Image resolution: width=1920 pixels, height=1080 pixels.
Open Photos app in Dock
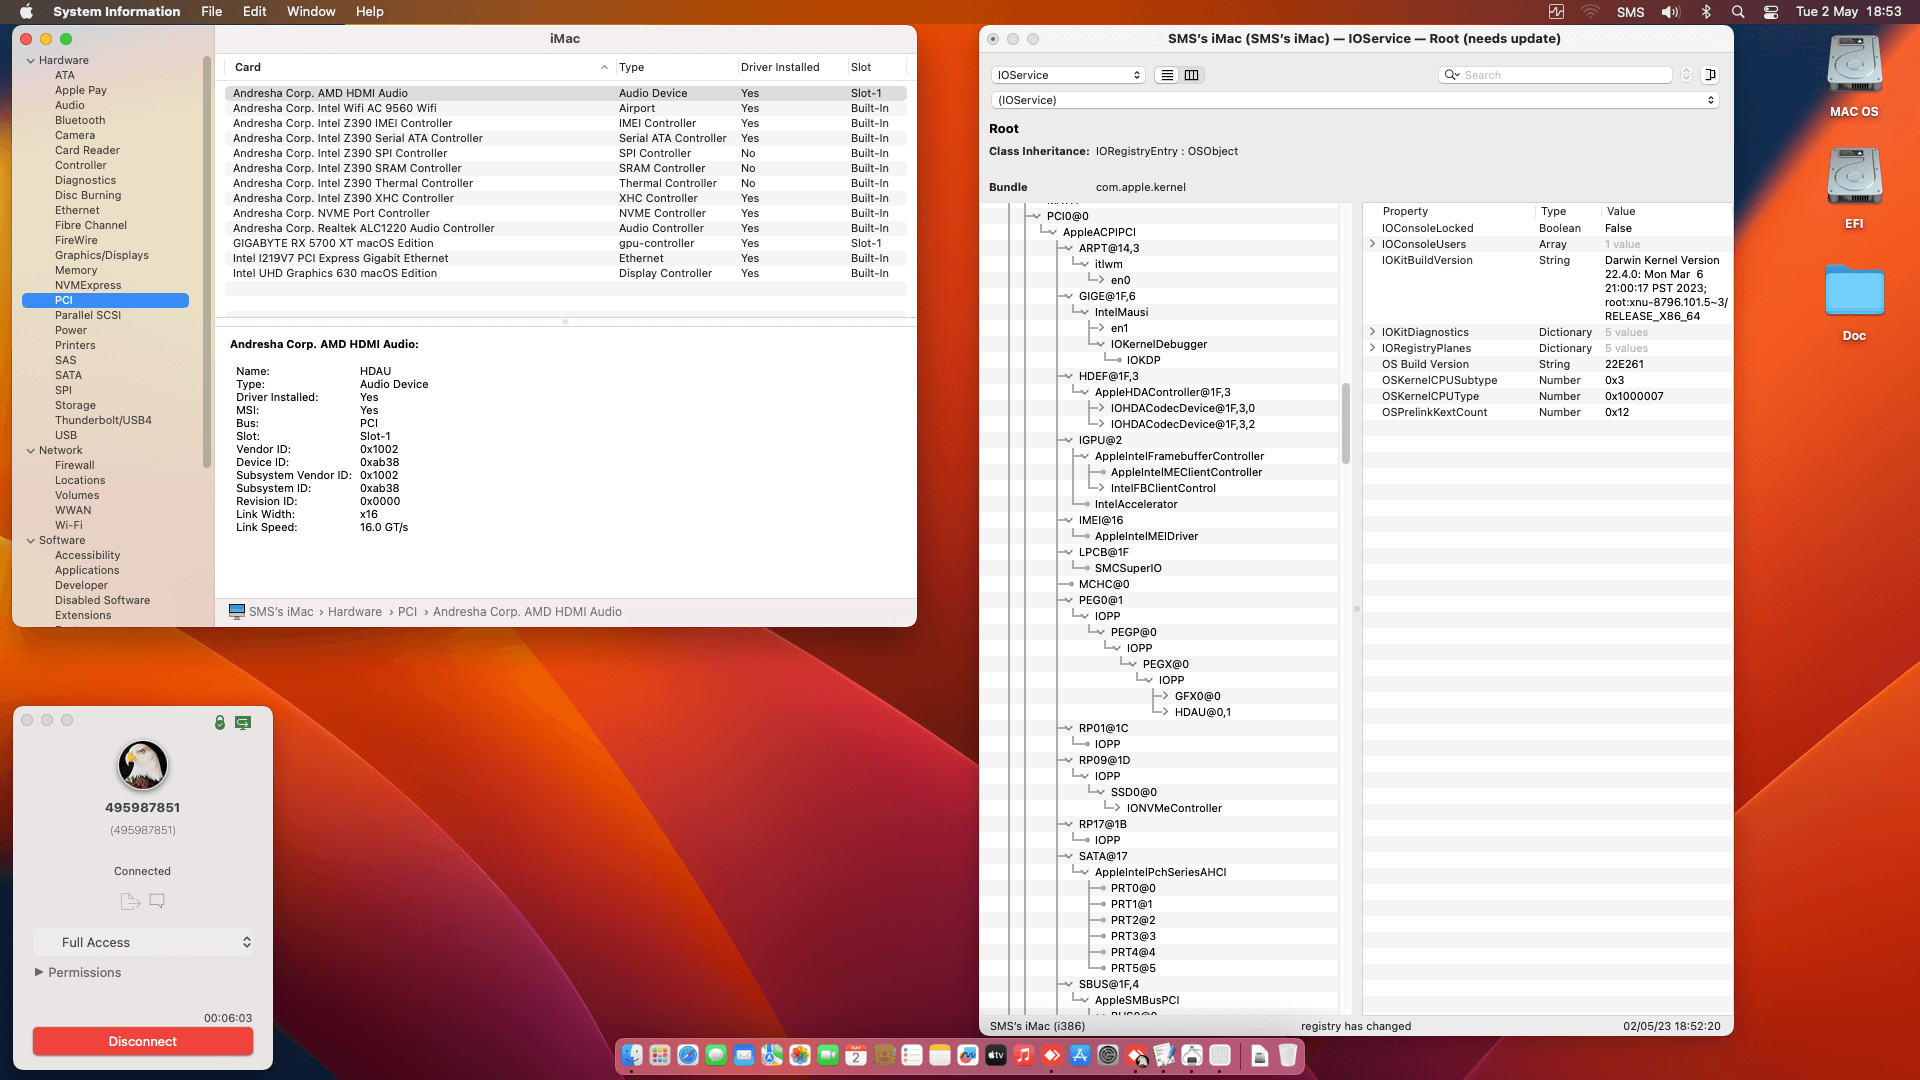pos(800,1055)
